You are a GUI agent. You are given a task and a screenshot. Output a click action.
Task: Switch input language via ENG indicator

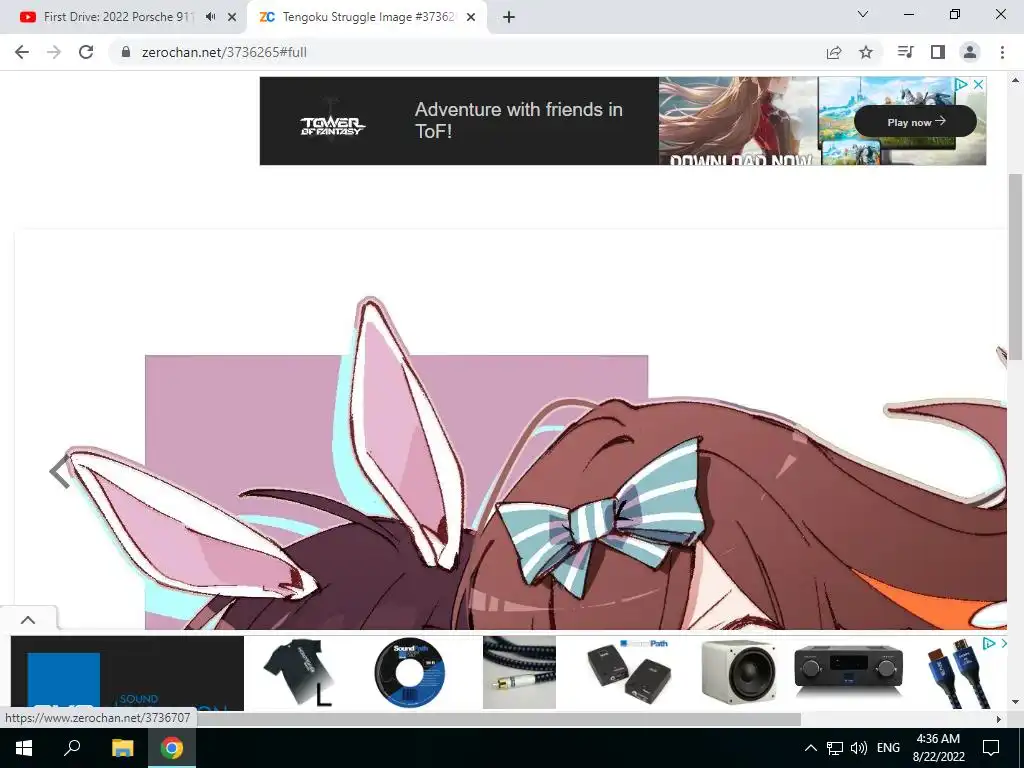tap(888, 748)
